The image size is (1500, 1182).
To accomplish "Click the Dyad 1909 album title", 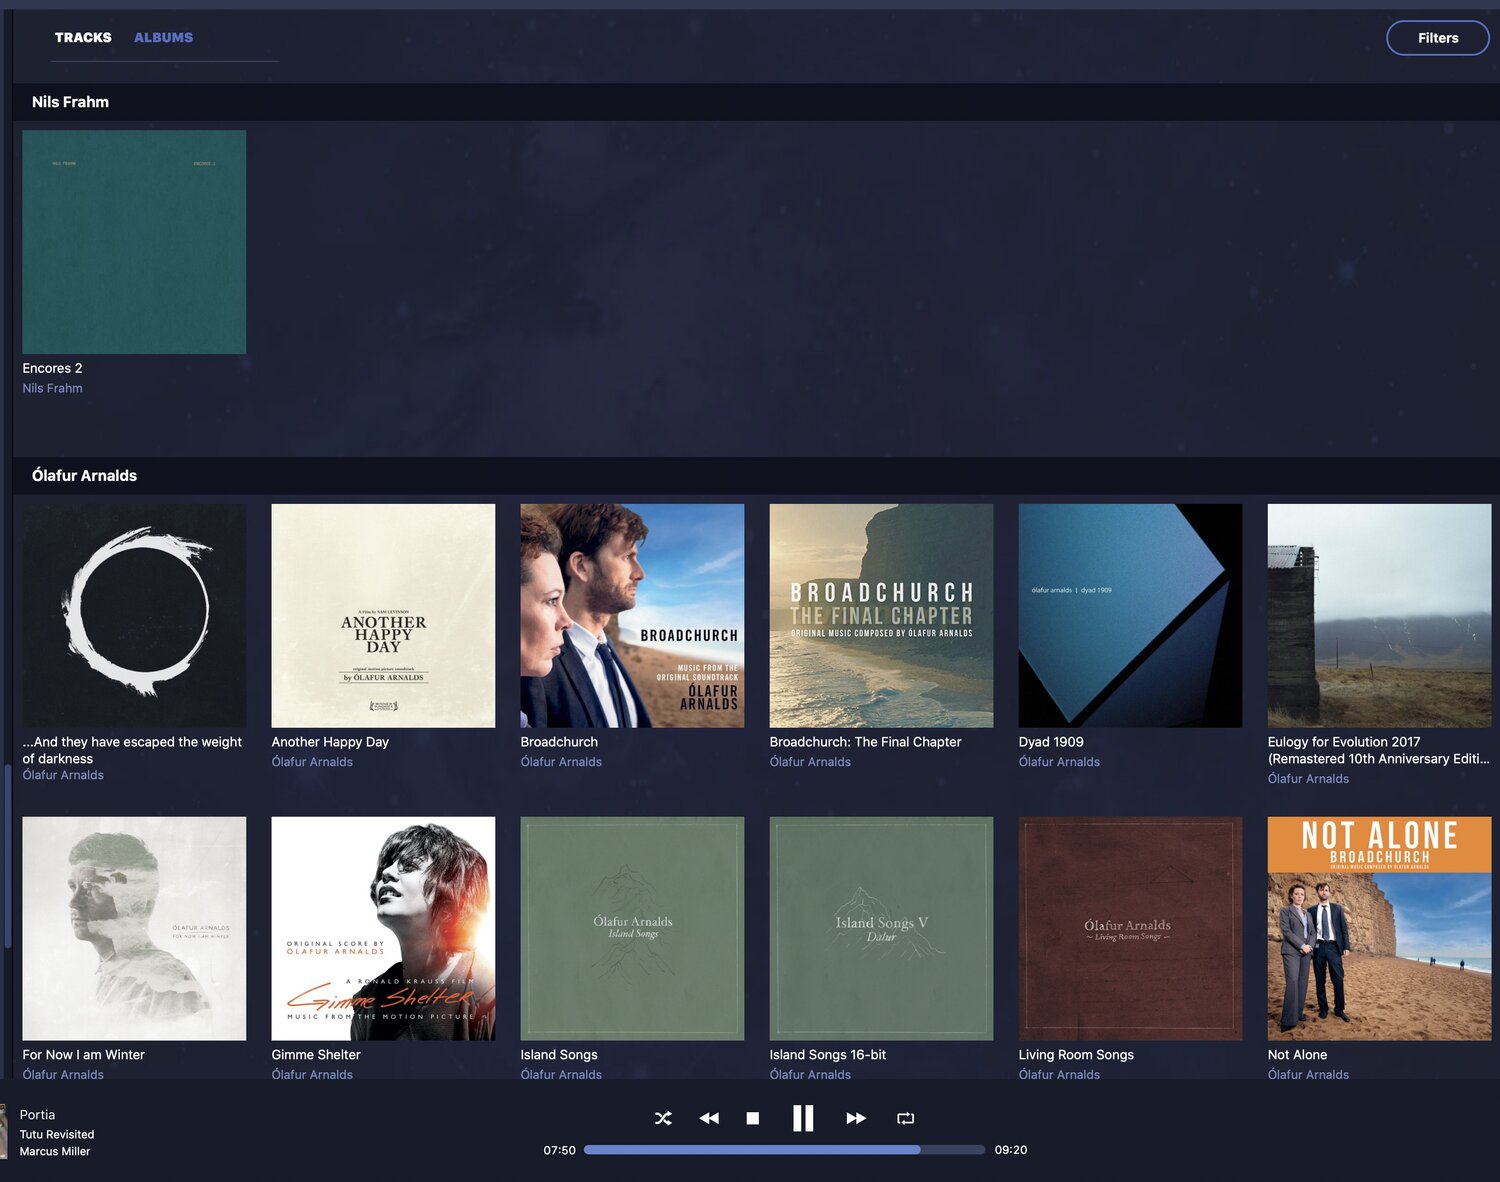I will [1051, 742].
